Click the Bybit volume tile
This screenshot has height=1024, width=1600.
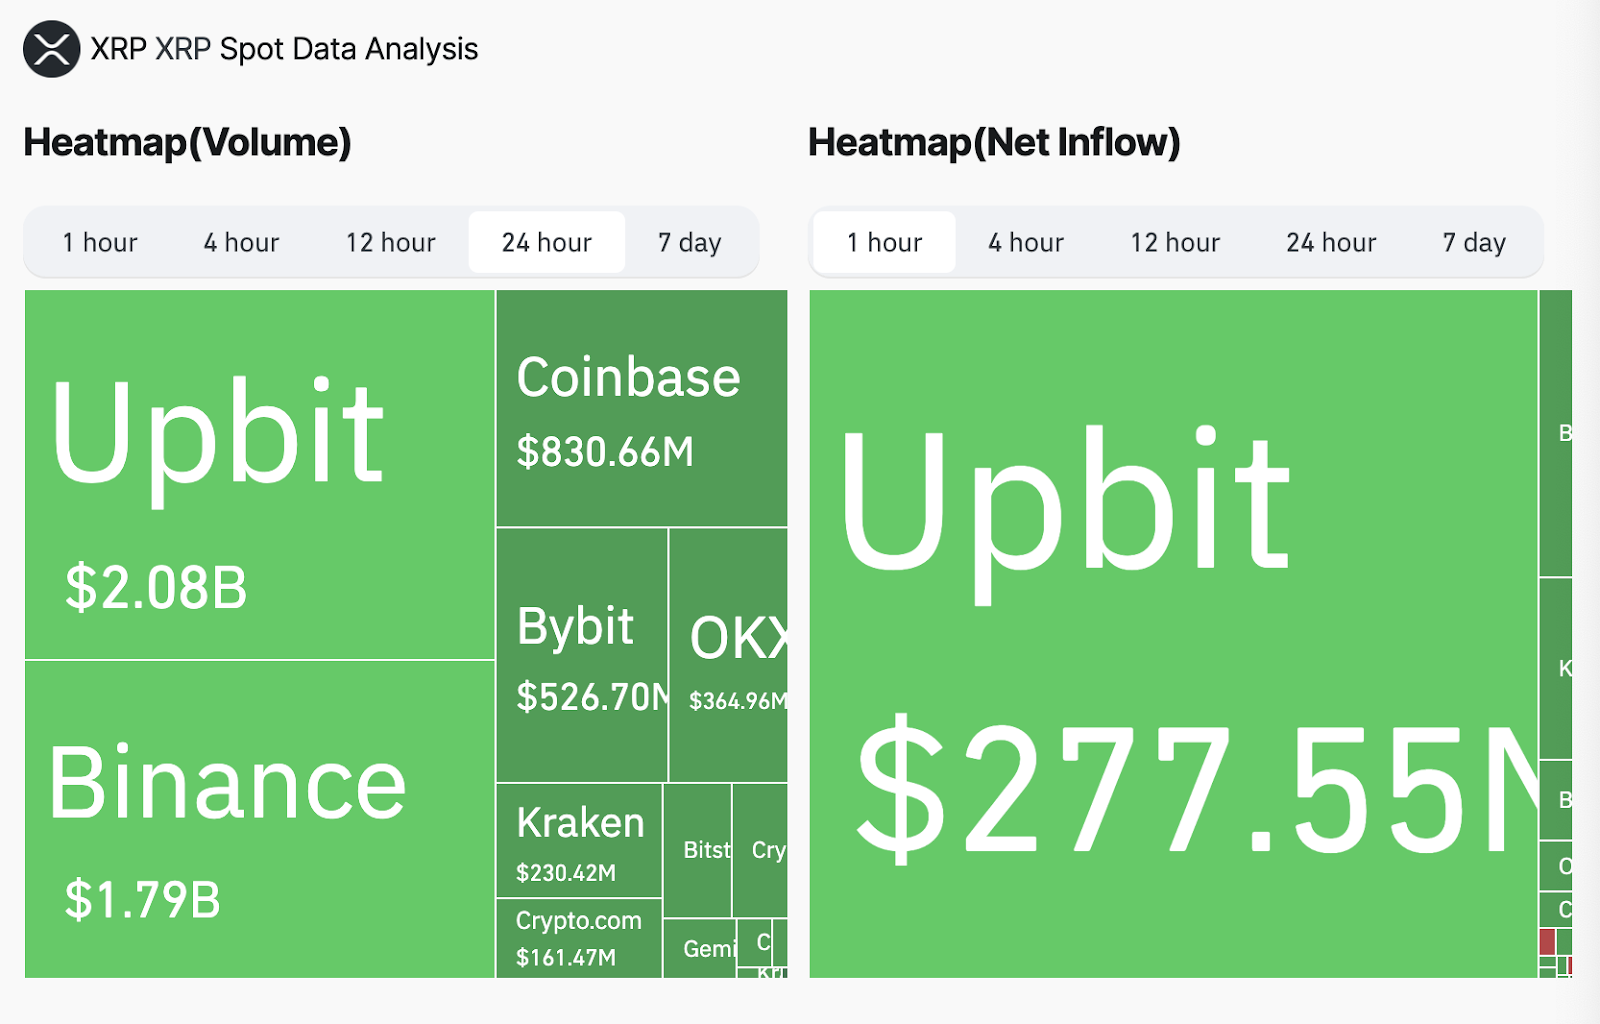582,655
